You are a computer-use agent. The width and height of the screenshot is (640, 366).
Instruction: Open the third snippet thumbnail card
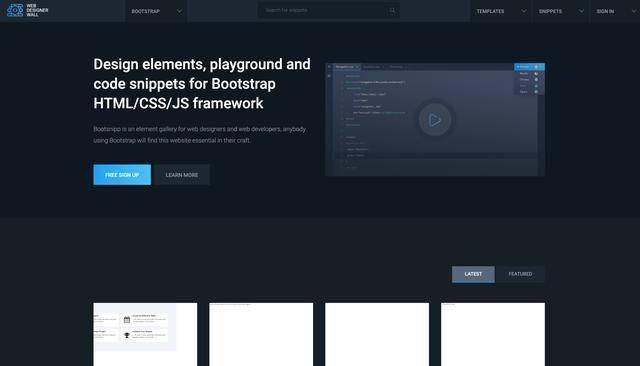point(377,334)
